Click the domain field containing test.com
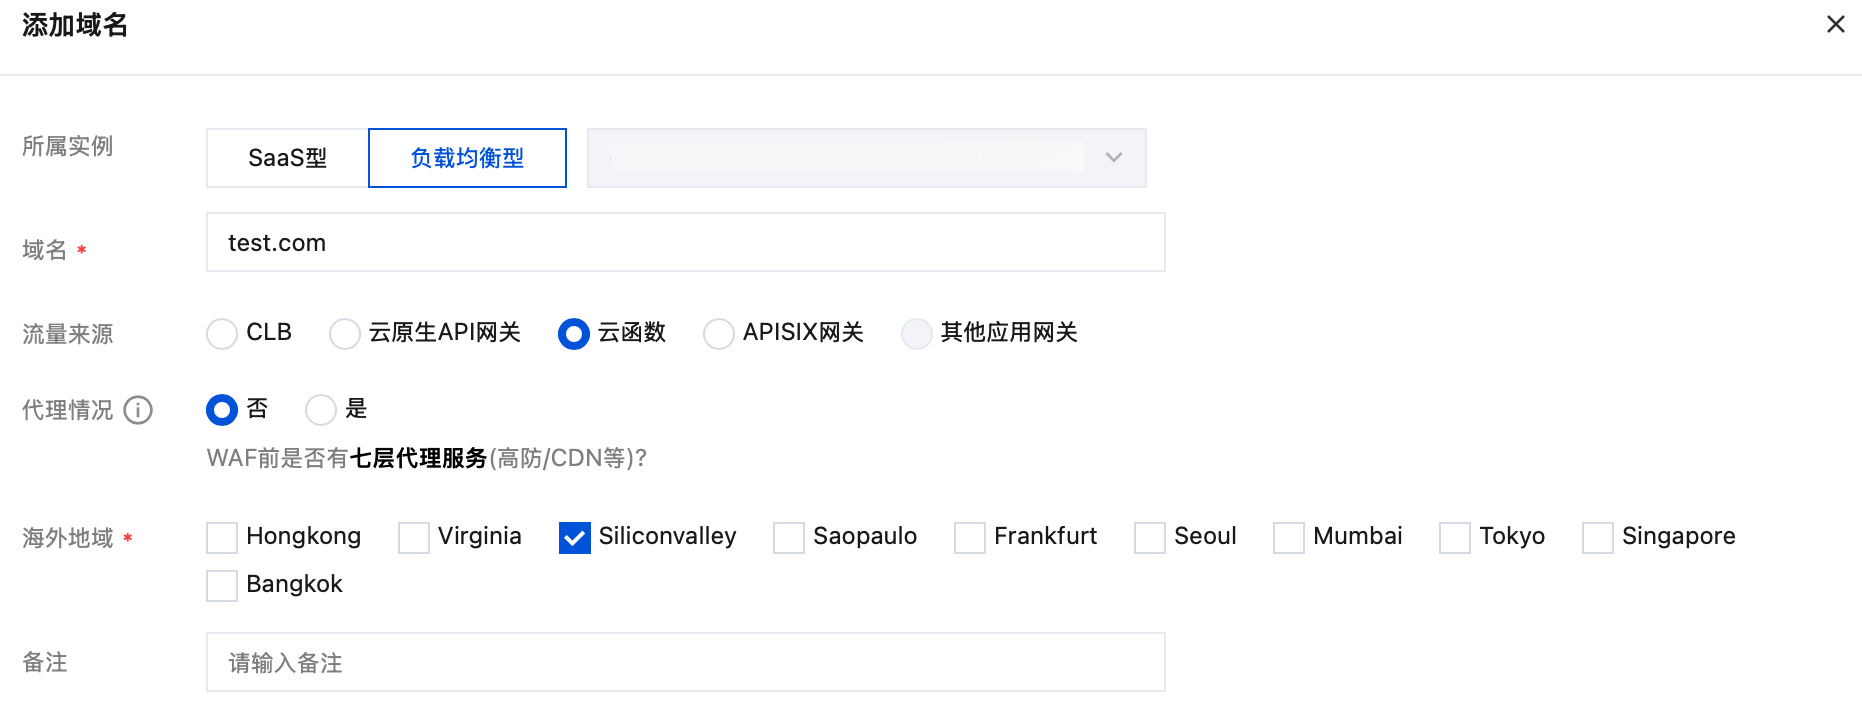This screenshot has height=708, width=1862. [x=685, y=243]
